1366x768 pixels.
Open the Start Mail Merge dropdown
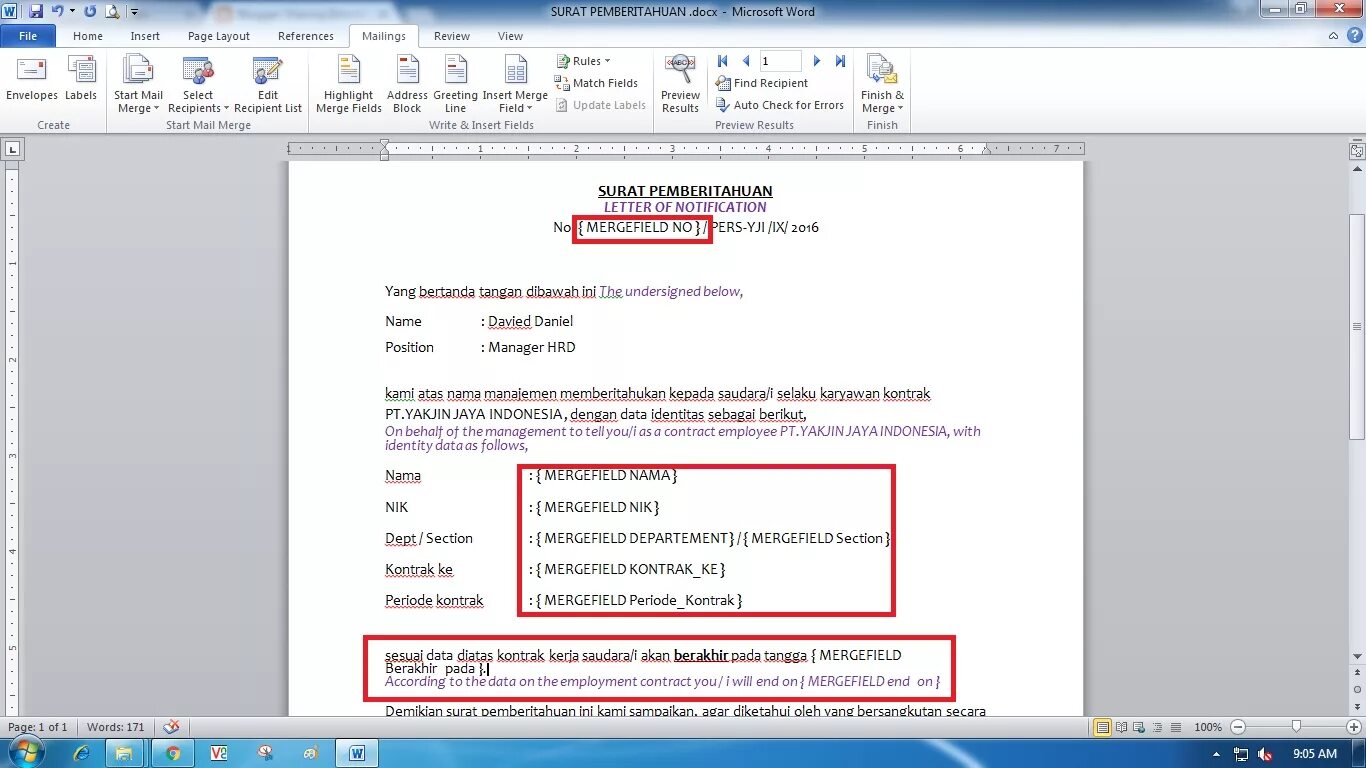click(x=138, y=84)
